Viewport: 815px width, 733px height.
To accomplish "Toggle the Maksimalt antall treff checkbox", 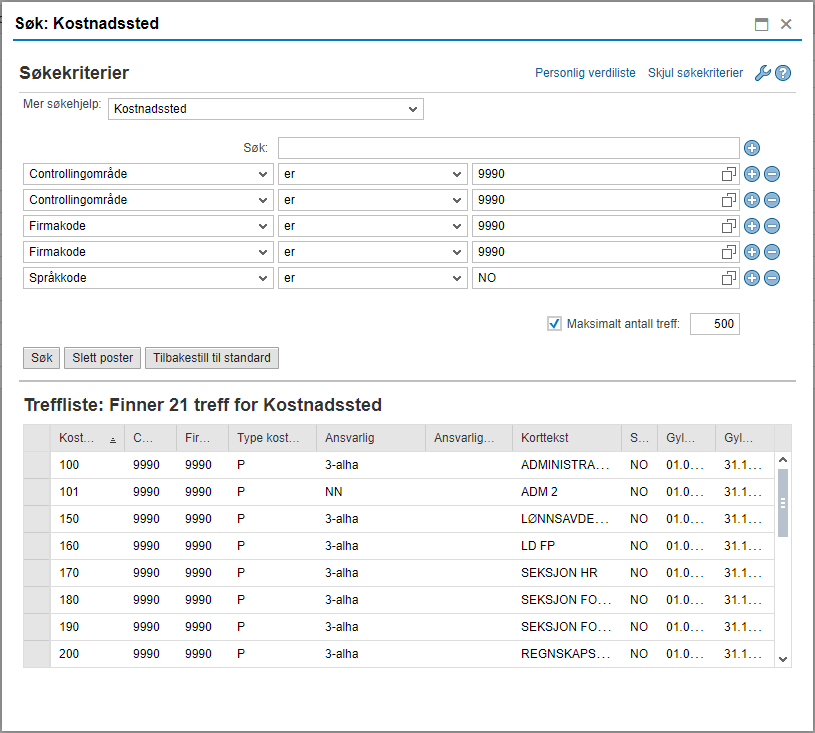I will coord(554,323).
